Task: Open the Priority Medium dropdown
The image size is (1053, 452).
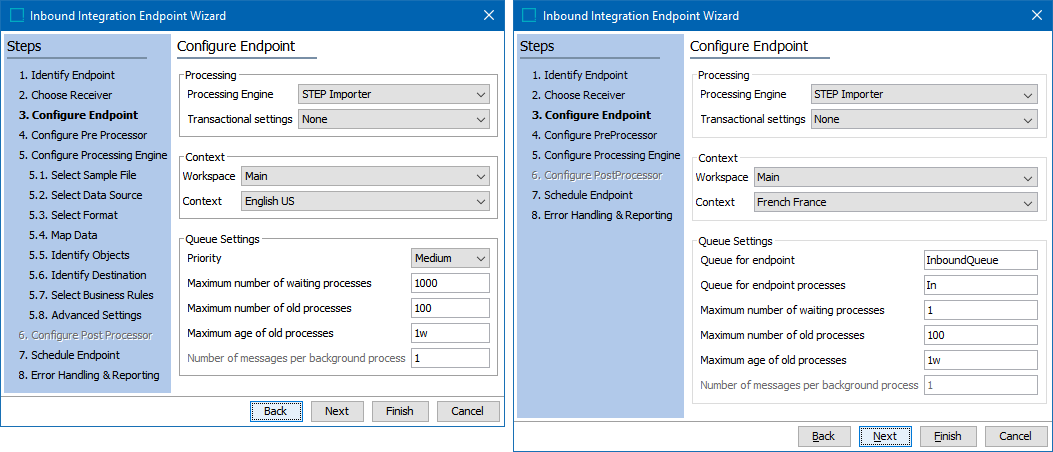Action: tap(451, 258)
